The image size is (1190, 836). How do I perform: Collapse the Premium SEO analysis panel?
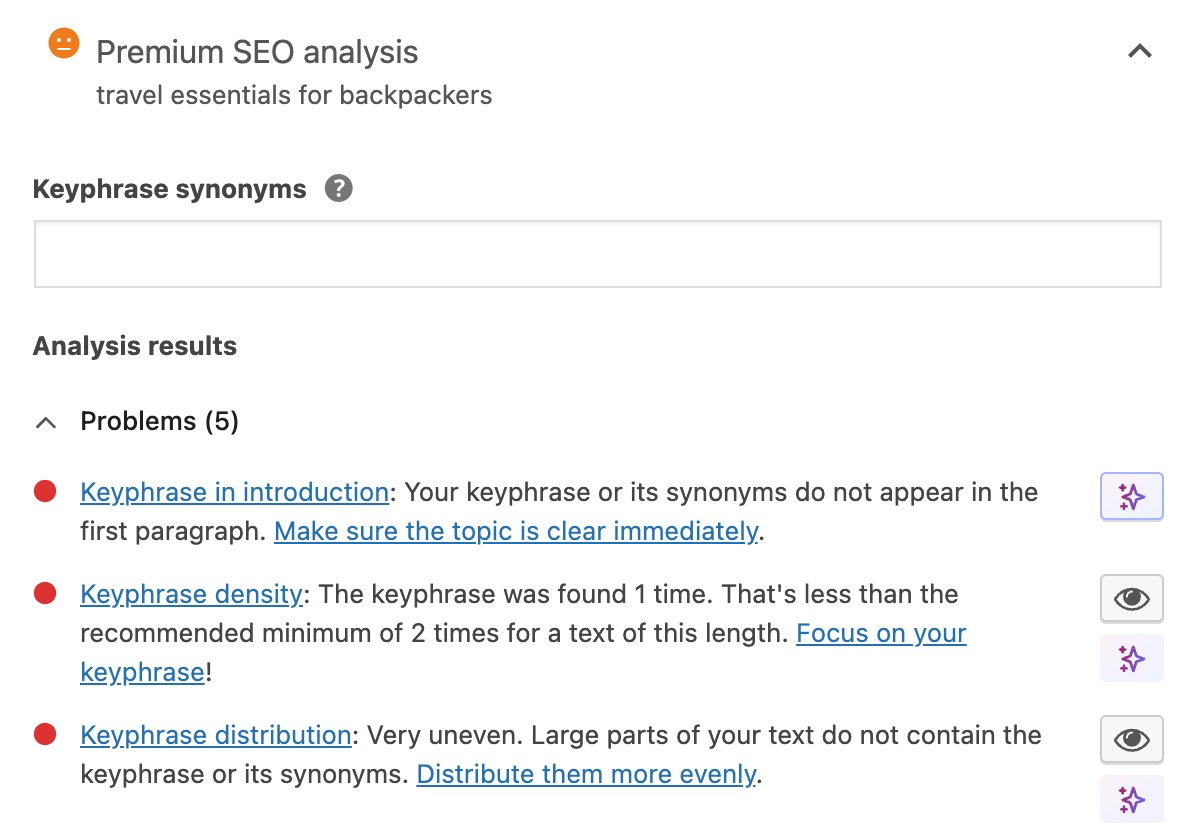coord(1139,51)
